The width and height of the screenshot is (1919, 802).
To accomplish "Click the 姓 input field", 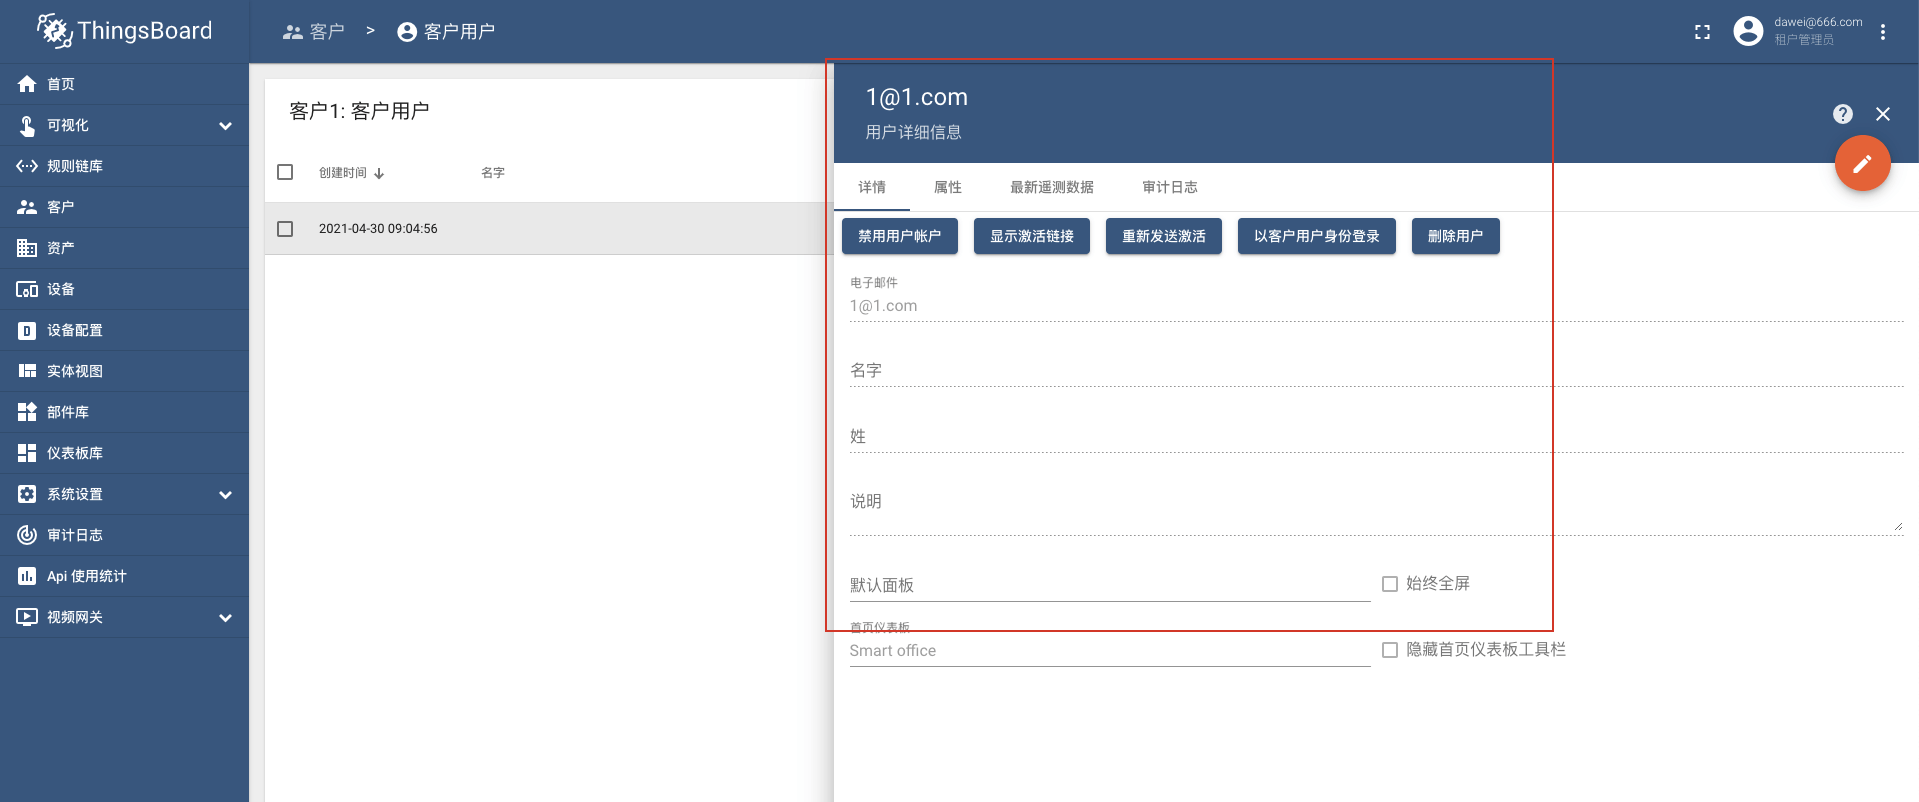I will click(1376, 437).
